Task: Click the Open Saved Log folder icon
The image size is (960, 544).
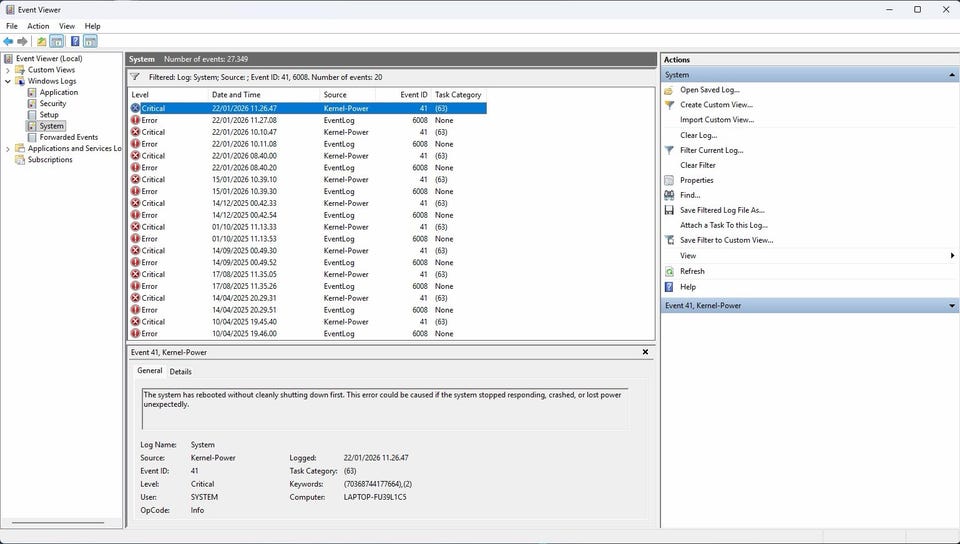Action: (x=669, y=90)
